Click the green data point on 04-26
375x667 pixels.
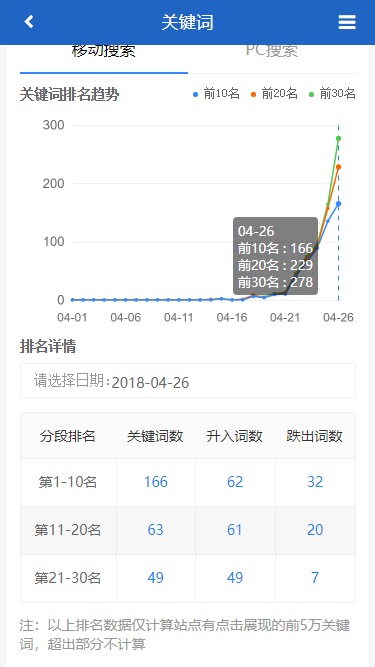pyautogui.click(x=338, y=138)
